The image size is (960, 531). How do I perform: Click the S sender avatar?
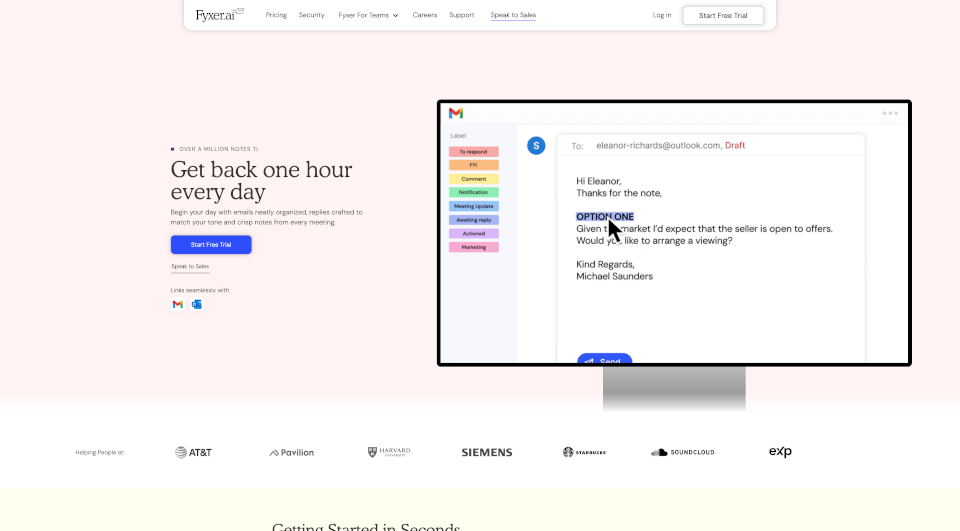point(536,146)
